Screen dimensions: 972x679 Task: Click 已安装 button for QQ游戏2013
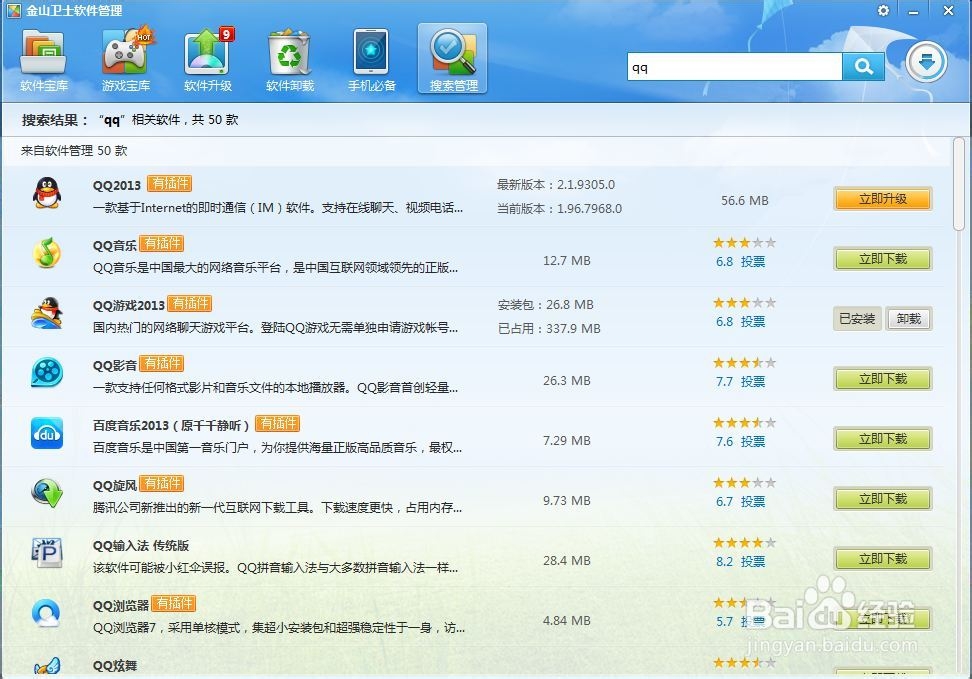(x=857, y=318)
